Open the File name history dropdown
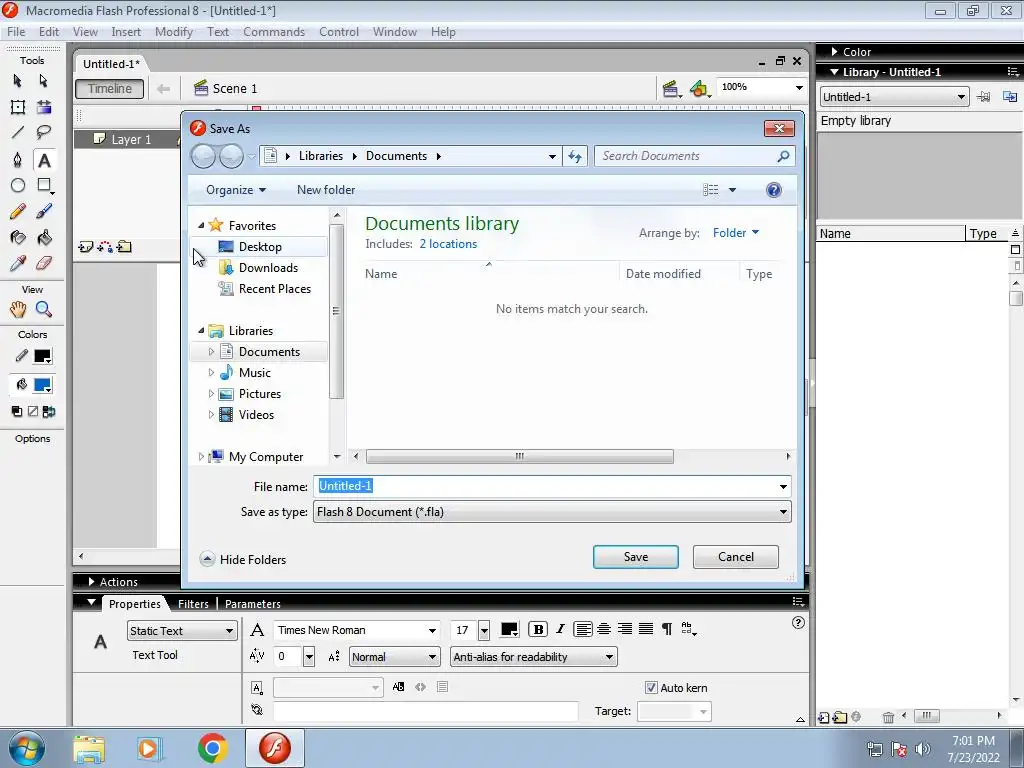The width and height of the screenshot is (1024, 768). pyautogui.click(x=783, y=487)
